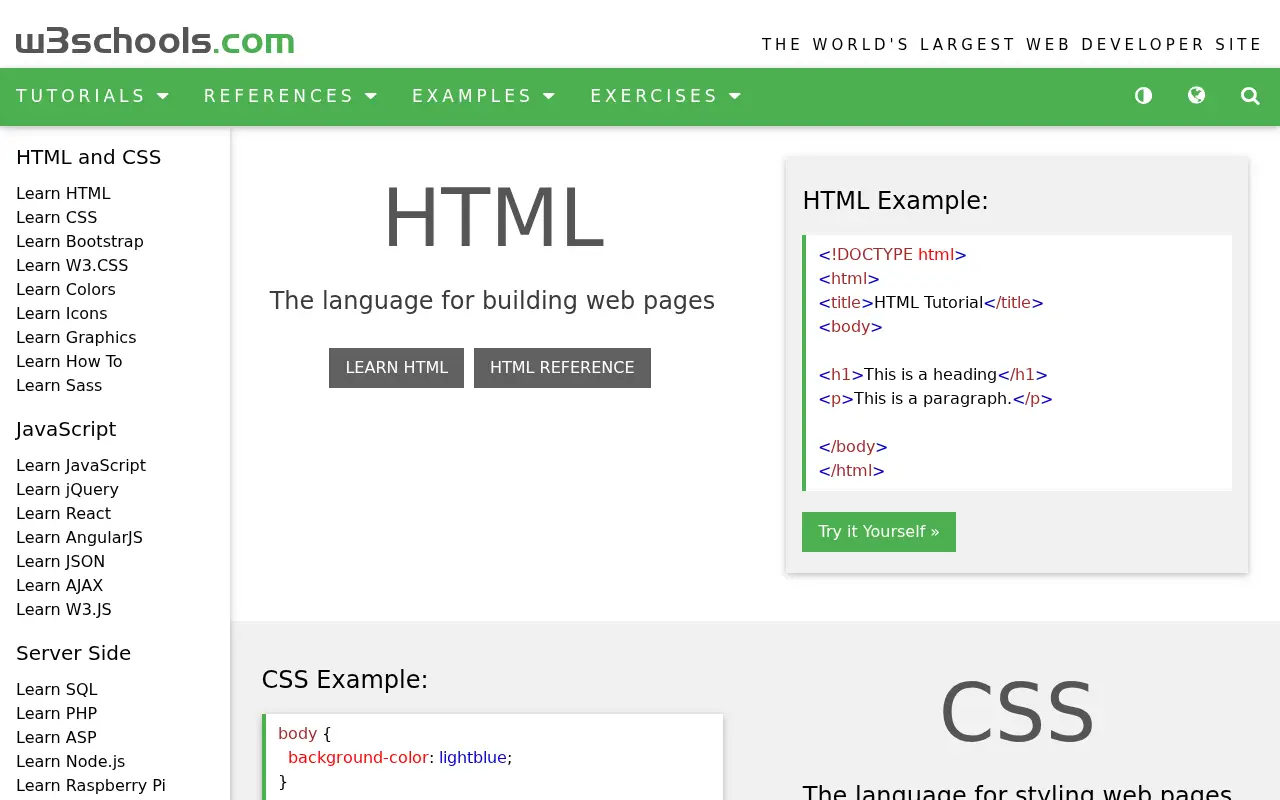Viewport: 1280px width, 800px height.
Task: Click 'The language for building web pages' text
Action: (x=492, y=301)
